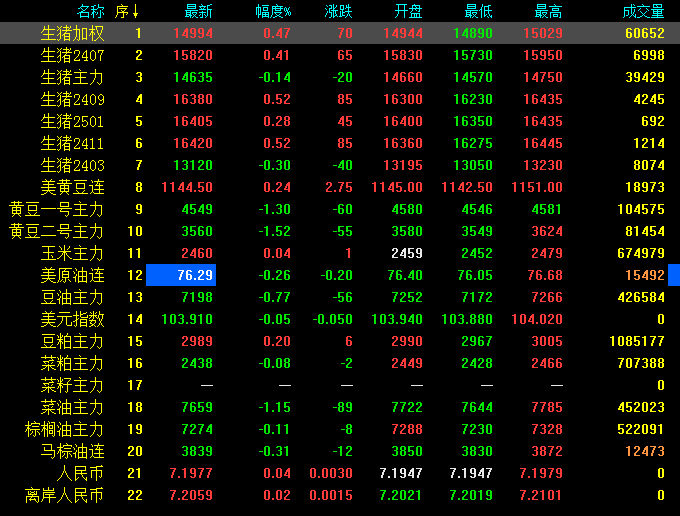
Task: Click the volume value 12473
Action: point(645,451)
